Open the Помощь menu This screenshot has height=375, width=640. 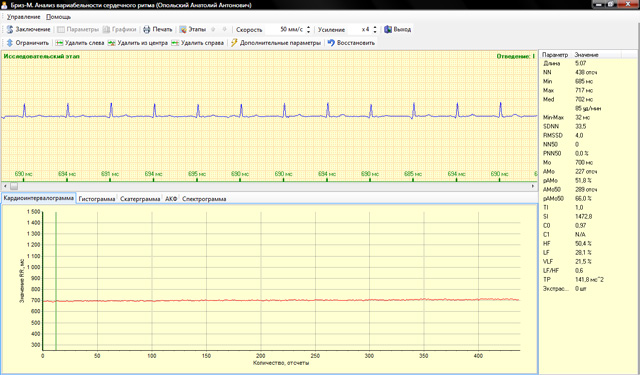58,17
